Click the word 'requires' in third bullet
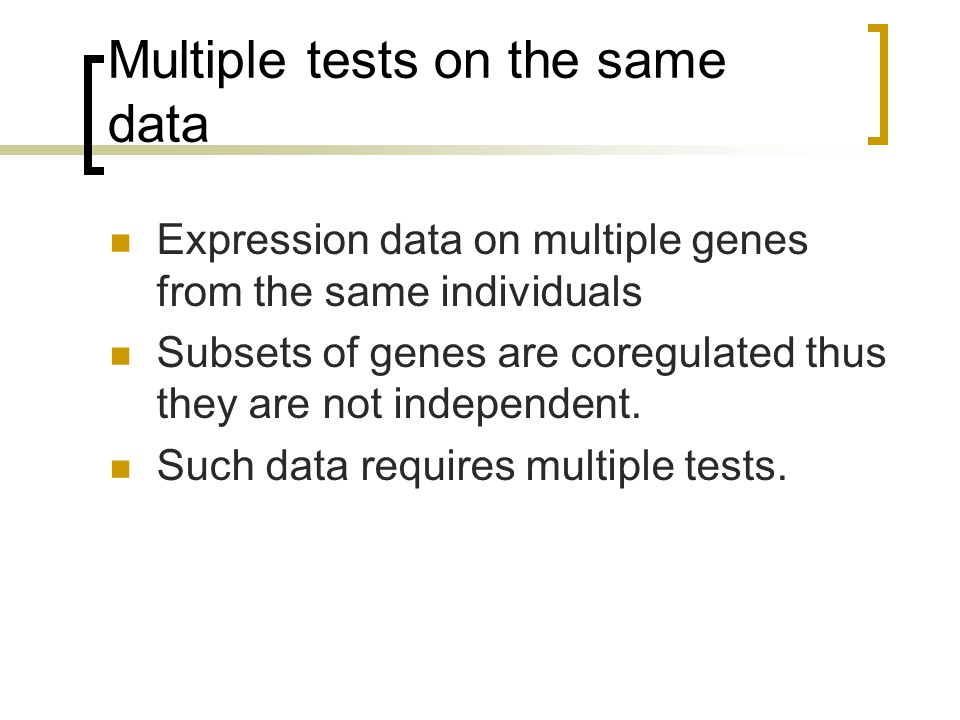The height and width of the screenshot is (720, 960). (438, 468)
